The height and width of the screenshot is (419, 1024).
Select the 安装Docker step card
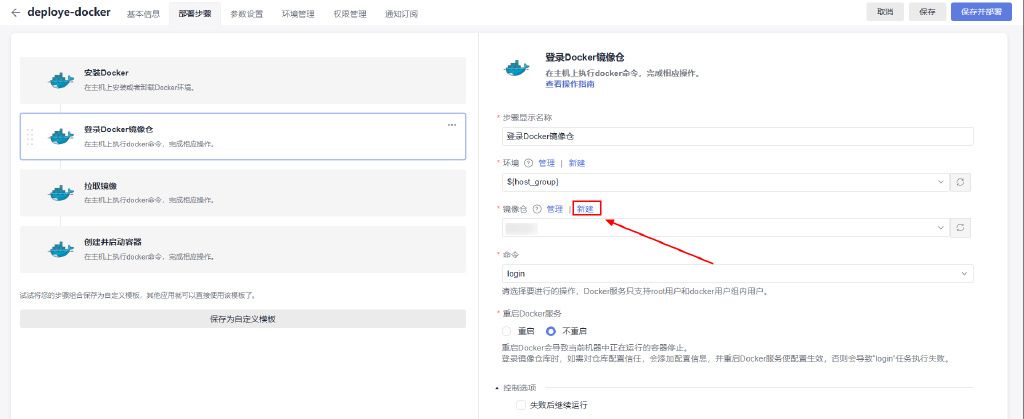click(x=243, y=80)
